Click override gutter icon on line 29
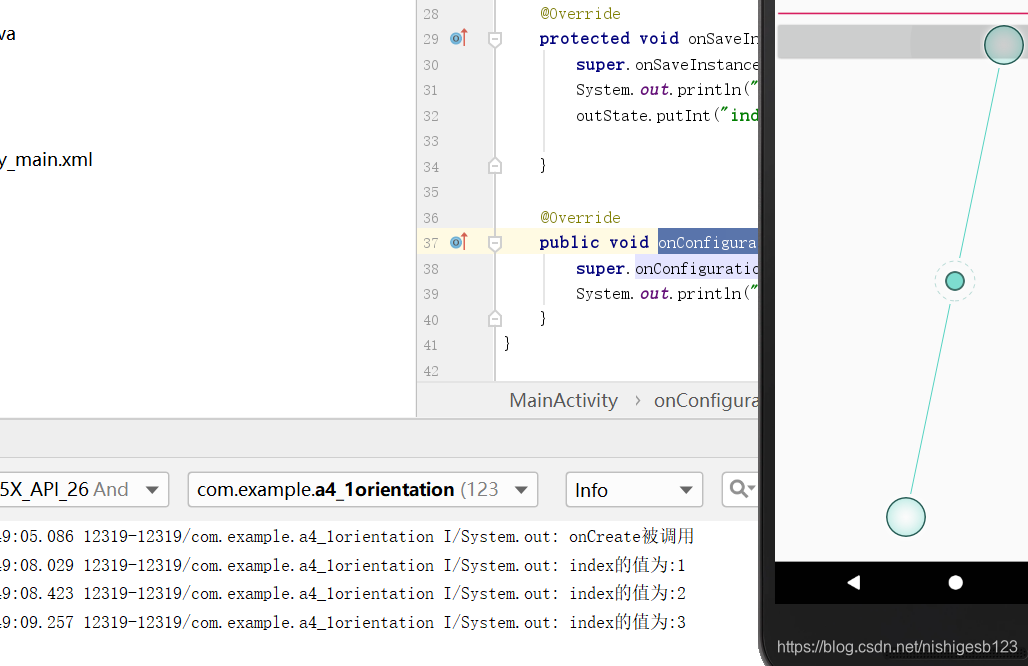Image resolution: width=1028 pixels, height=666 pixels. (x=459, y=38)
